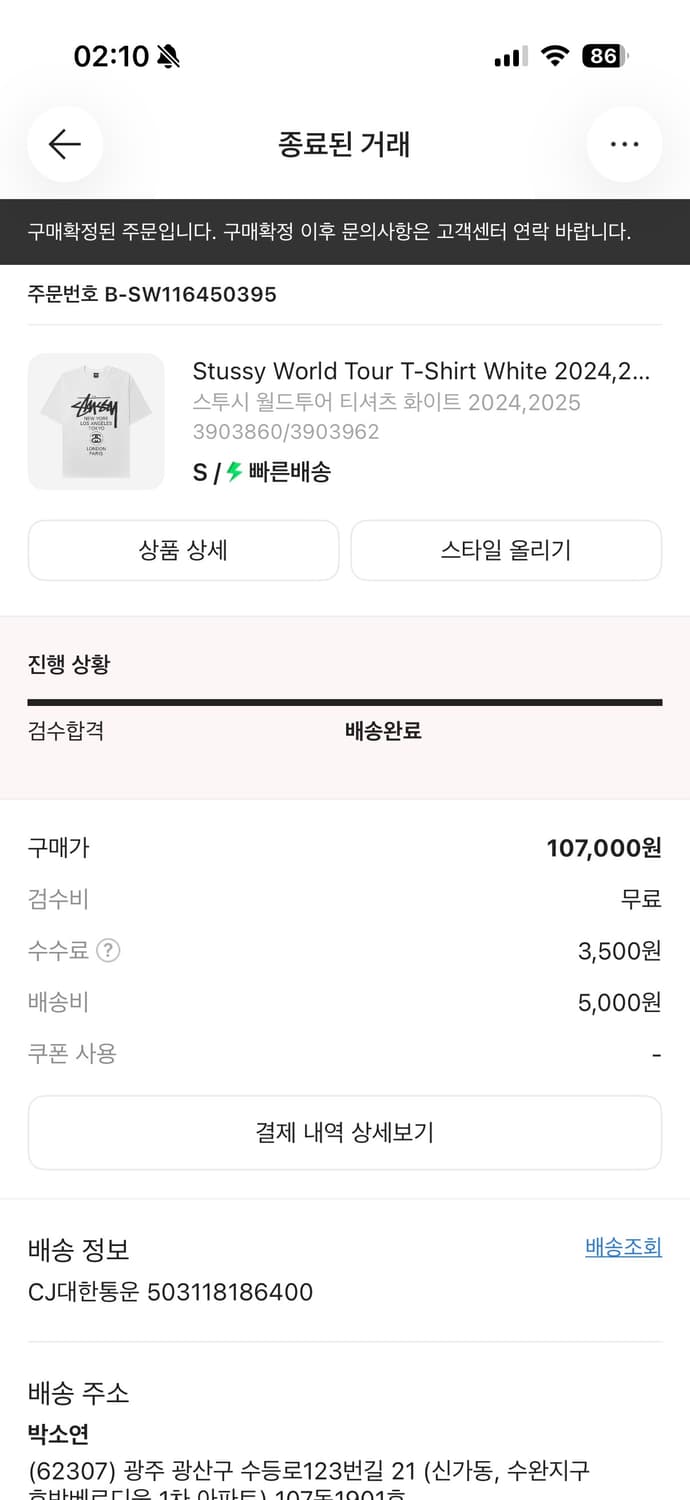Tap the question mark icon next to 수수료
The width and height of the screenshot is (690, 1500).
click(x=106, y=951)
